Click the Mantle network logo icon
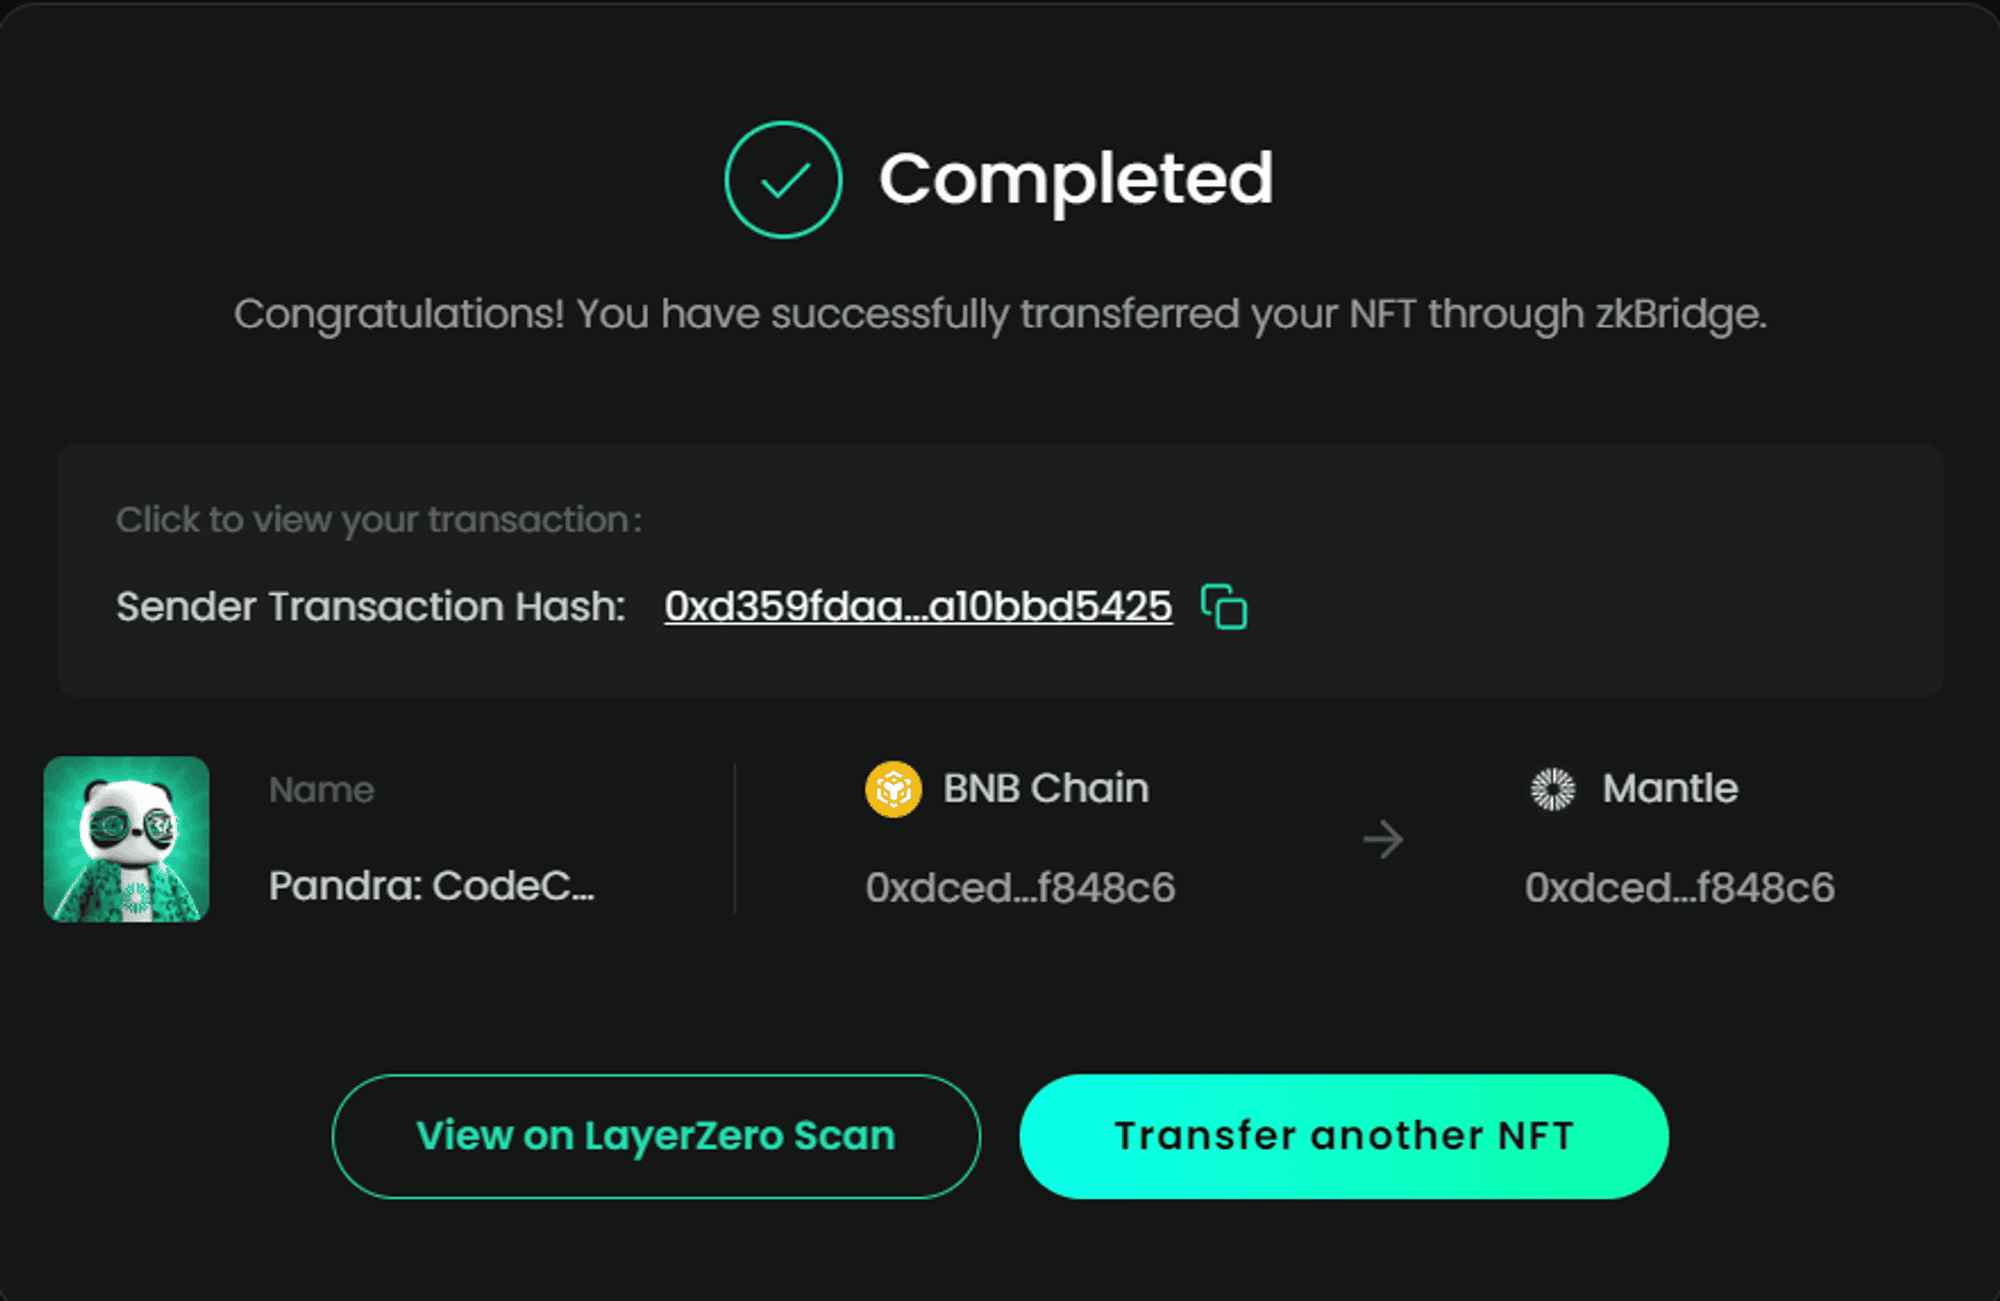The image size is (2000, 1301). point(1553,789)
